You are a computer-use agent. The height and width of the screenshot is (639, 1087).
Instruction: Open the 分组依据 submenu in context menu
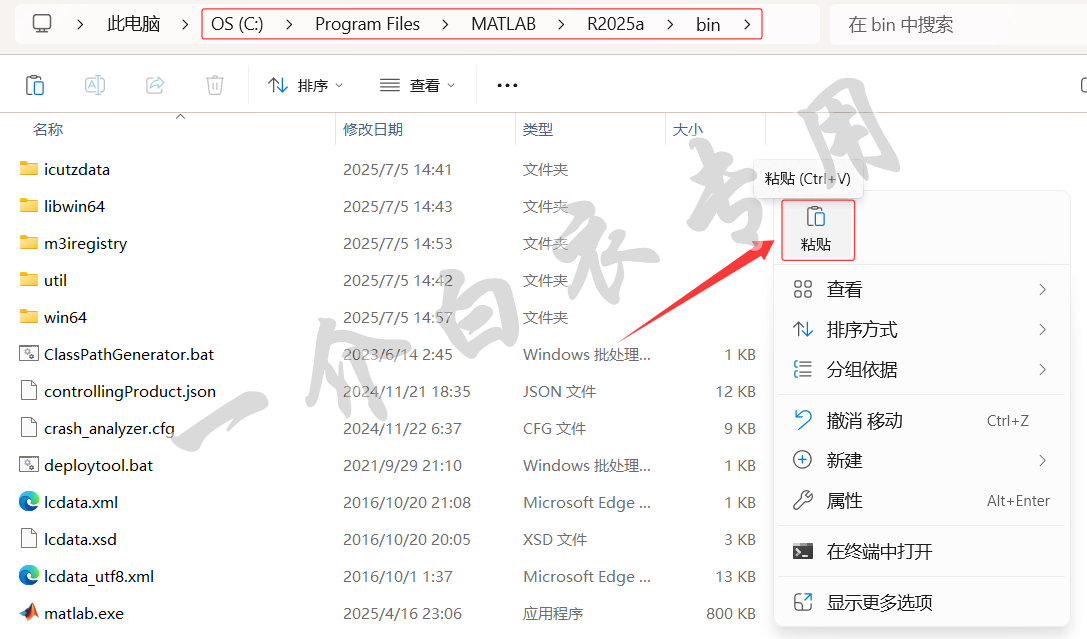coord(921,369)
